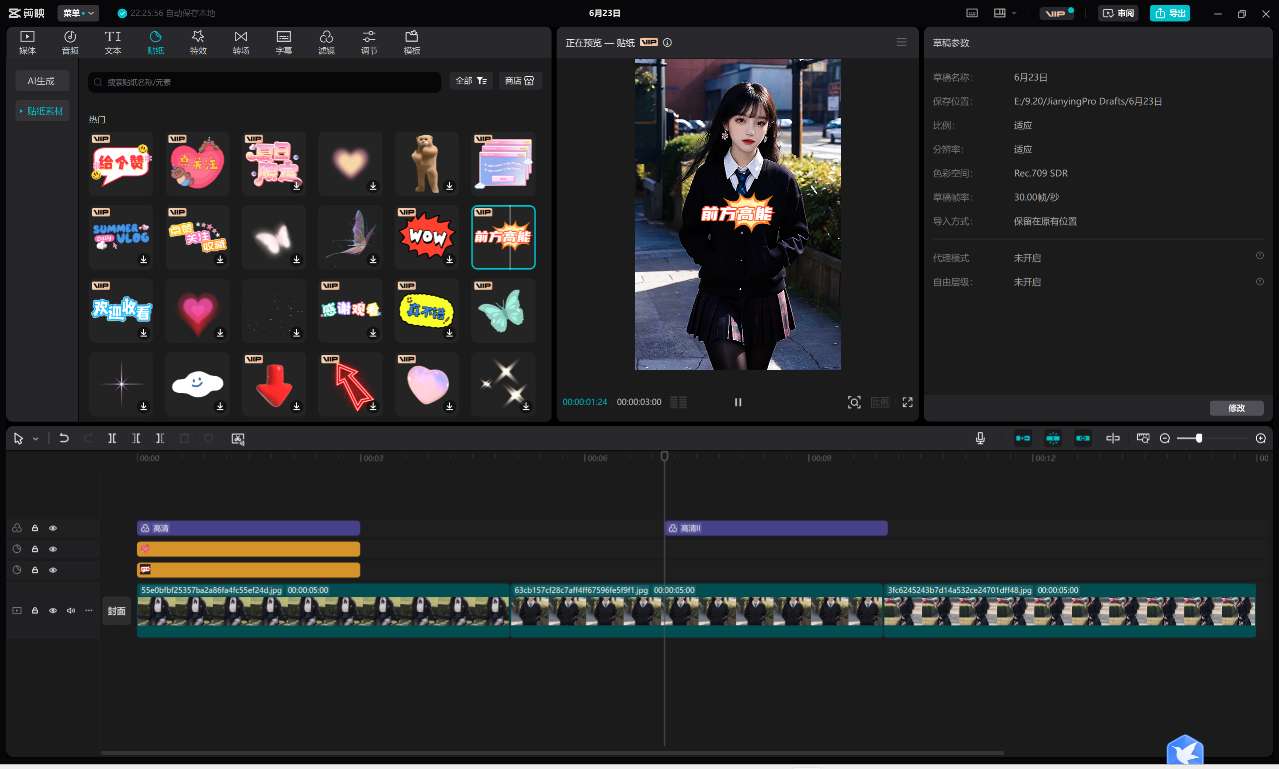
Task: Expand the select tool dropdown arrow
Action: (34, 438)
